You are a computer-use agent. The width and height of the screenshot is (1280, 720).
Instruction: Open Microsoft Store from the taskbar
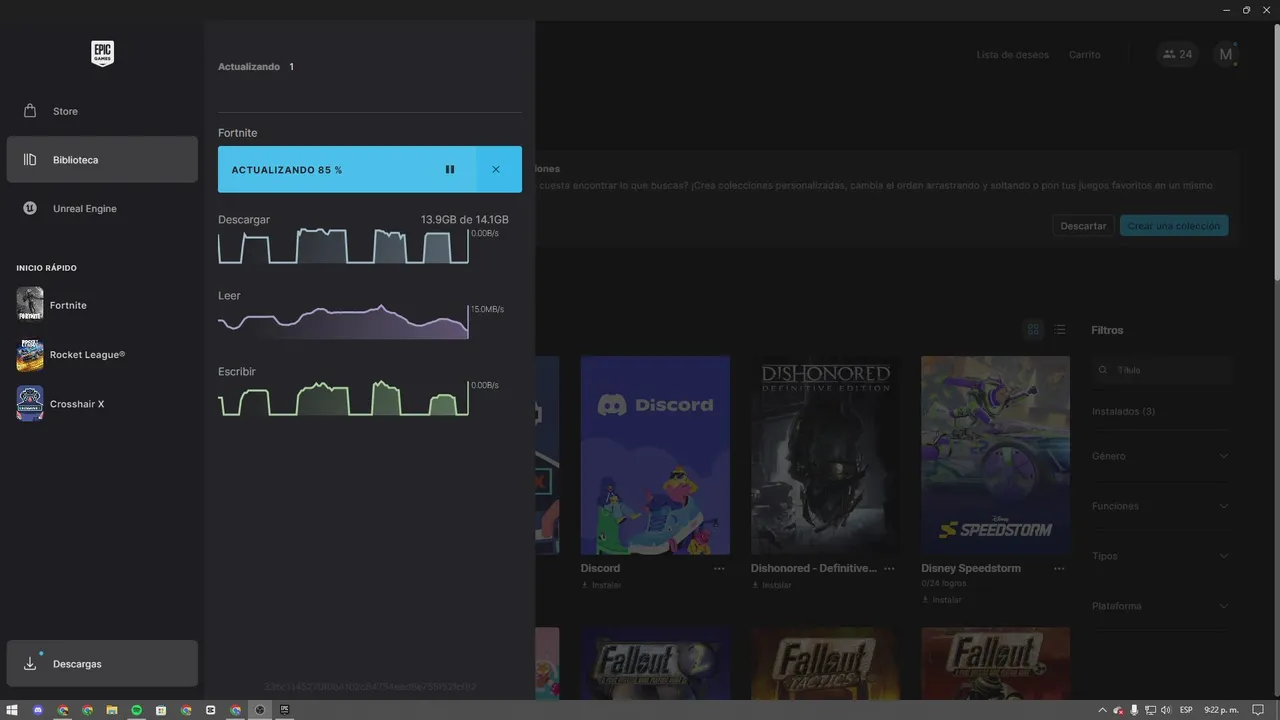(x=161, y=710)
